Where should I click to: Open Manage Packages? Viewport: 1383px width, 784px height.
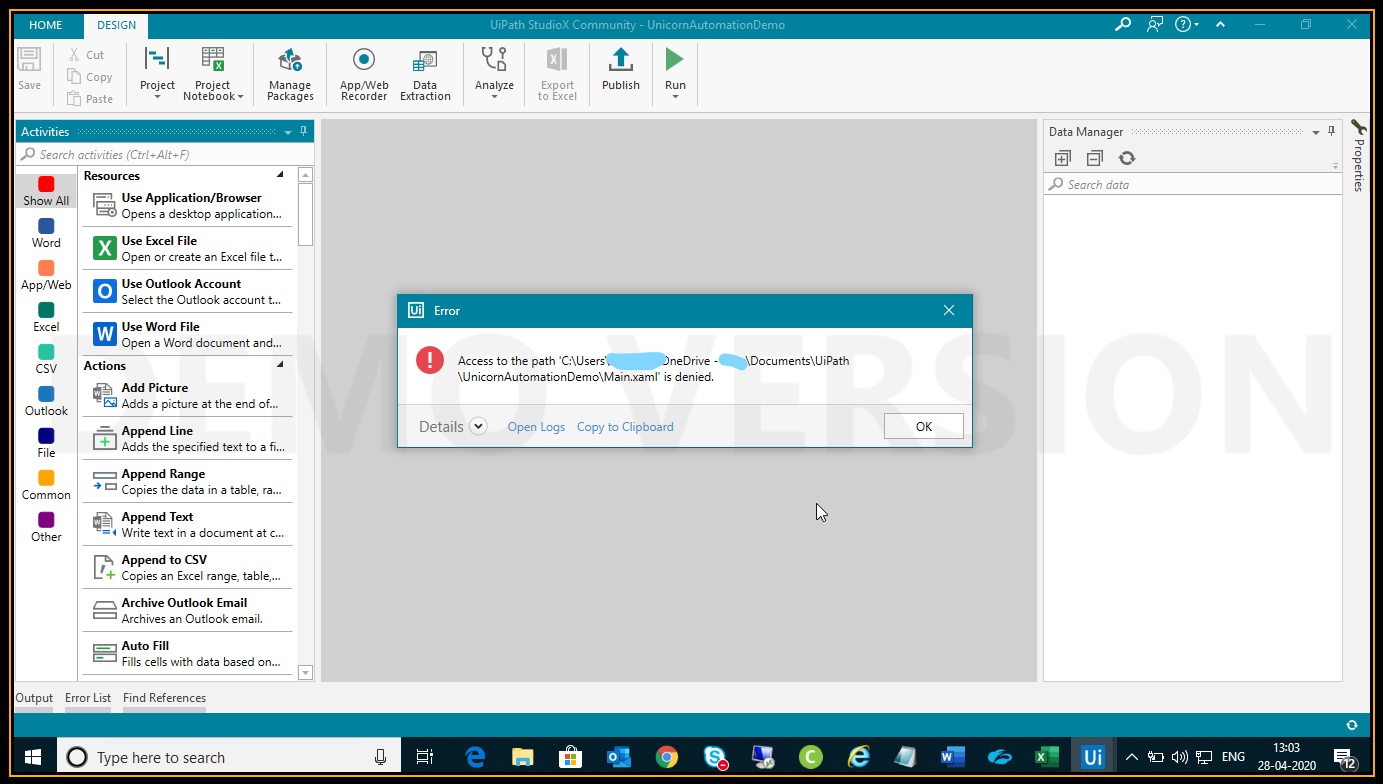tap(290, 74)
